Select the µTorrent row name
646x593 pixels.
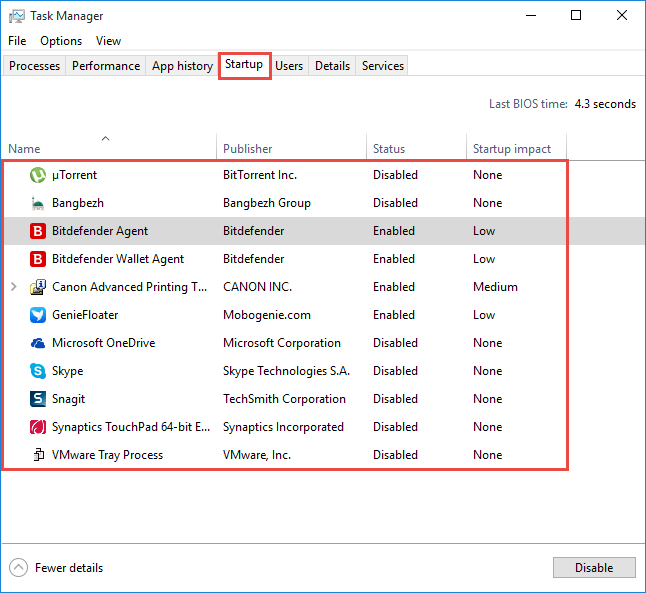point(74,175)
